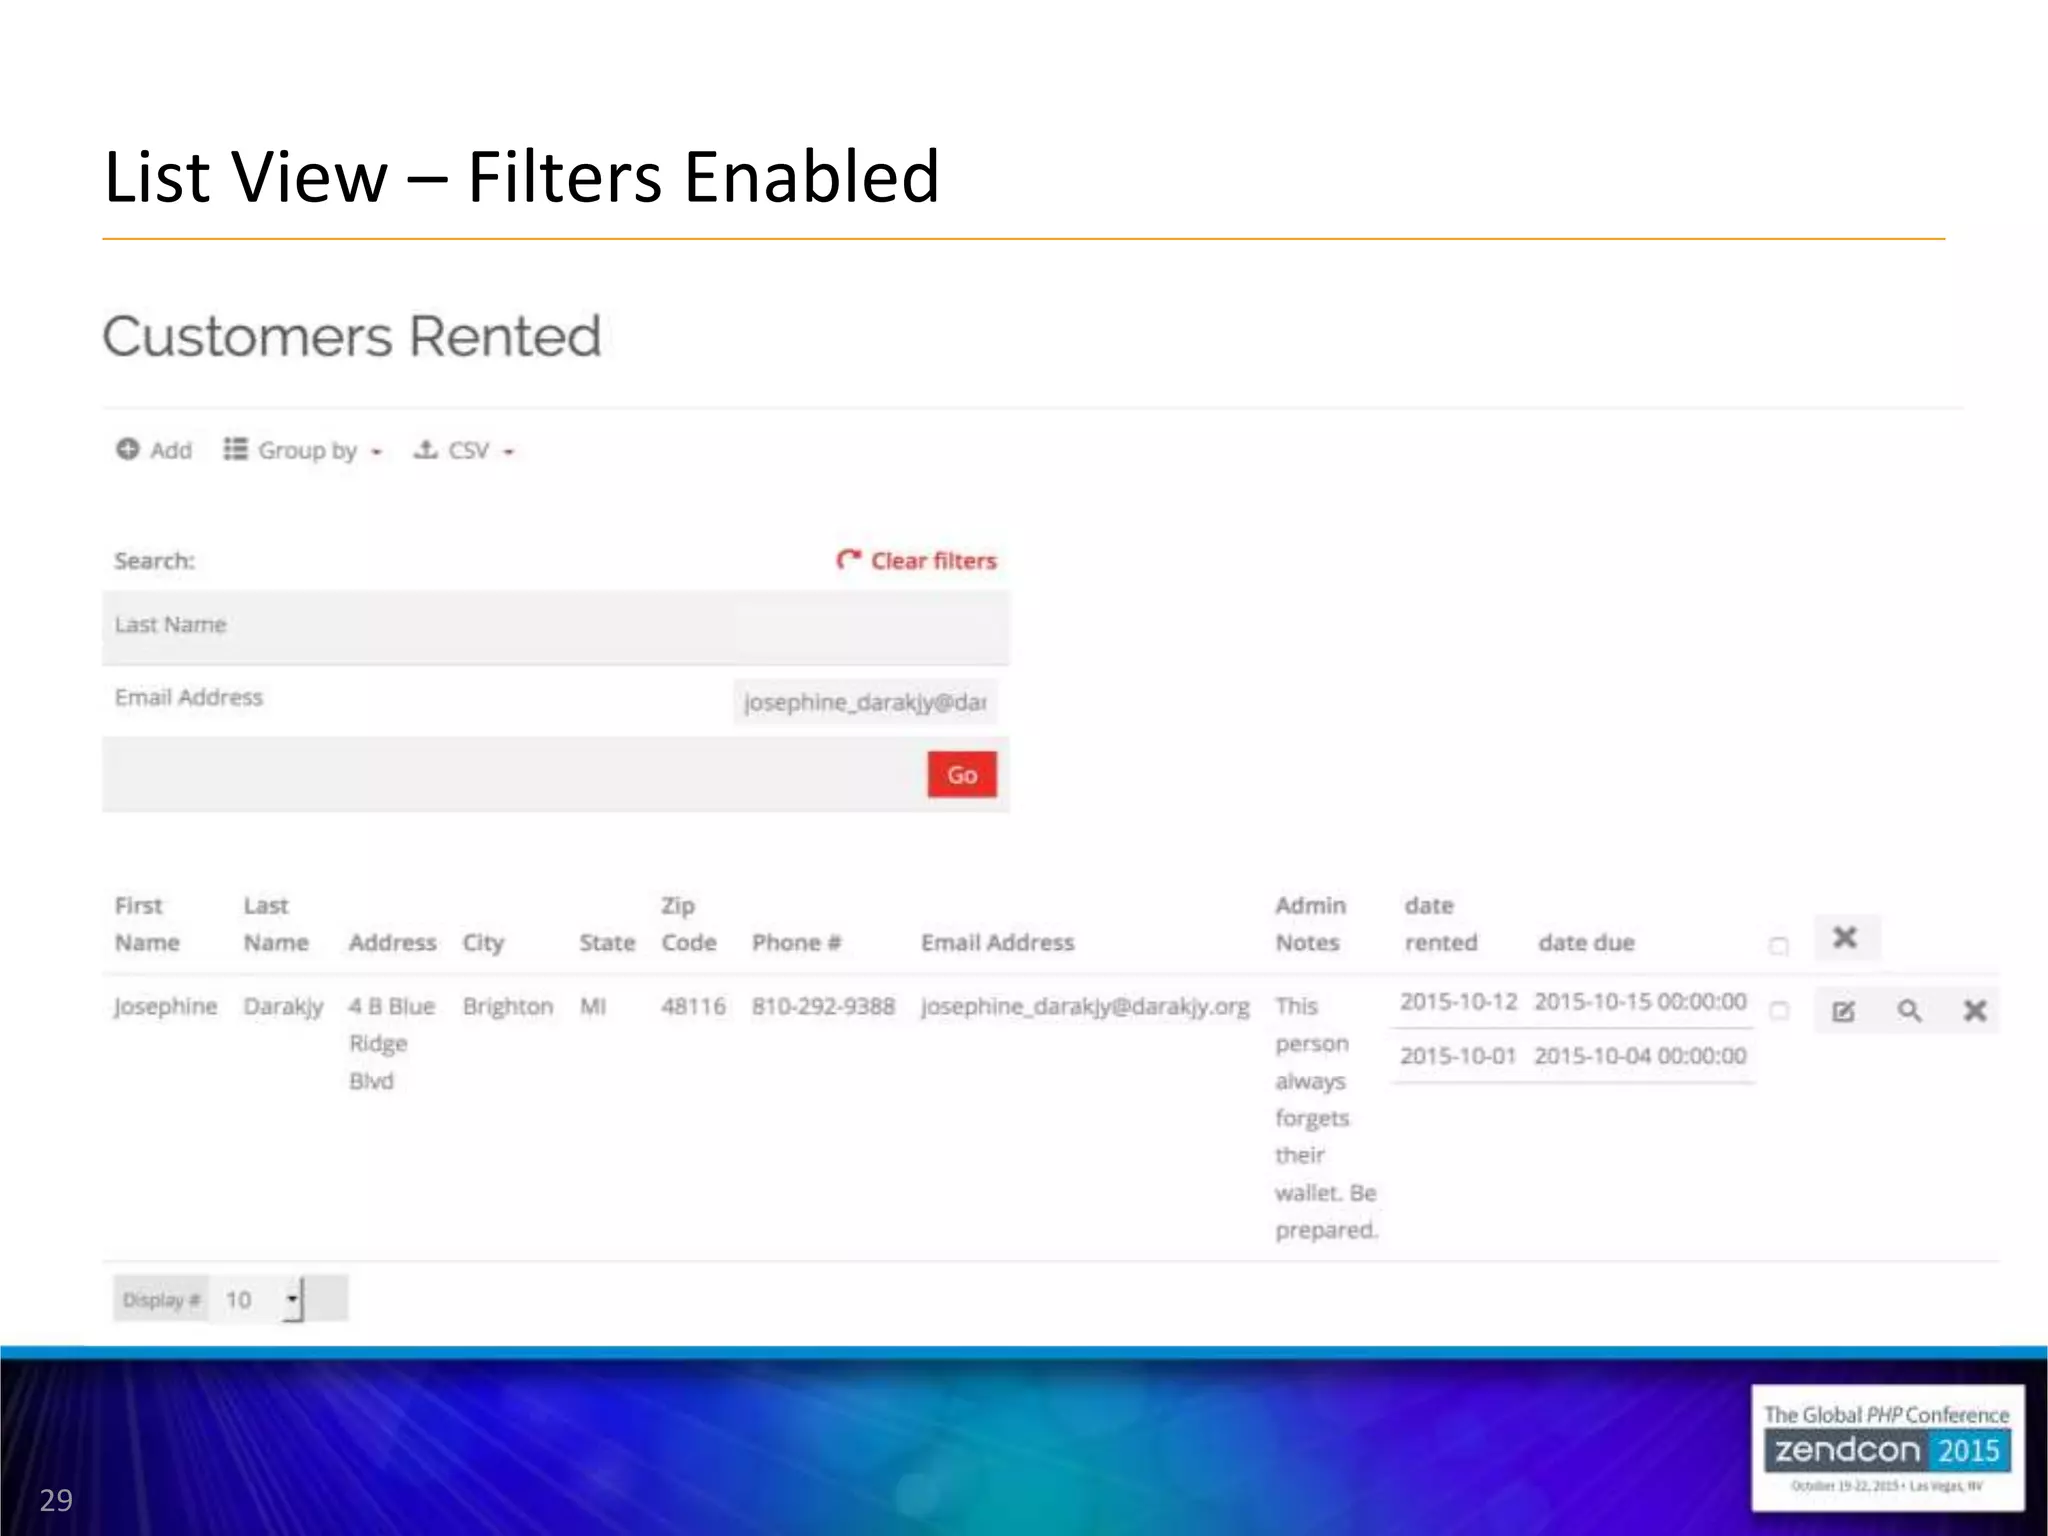Click the edit icon in Josephine's row
Viewport: 2048px width, 1536px height.
coord(1843,1011)
